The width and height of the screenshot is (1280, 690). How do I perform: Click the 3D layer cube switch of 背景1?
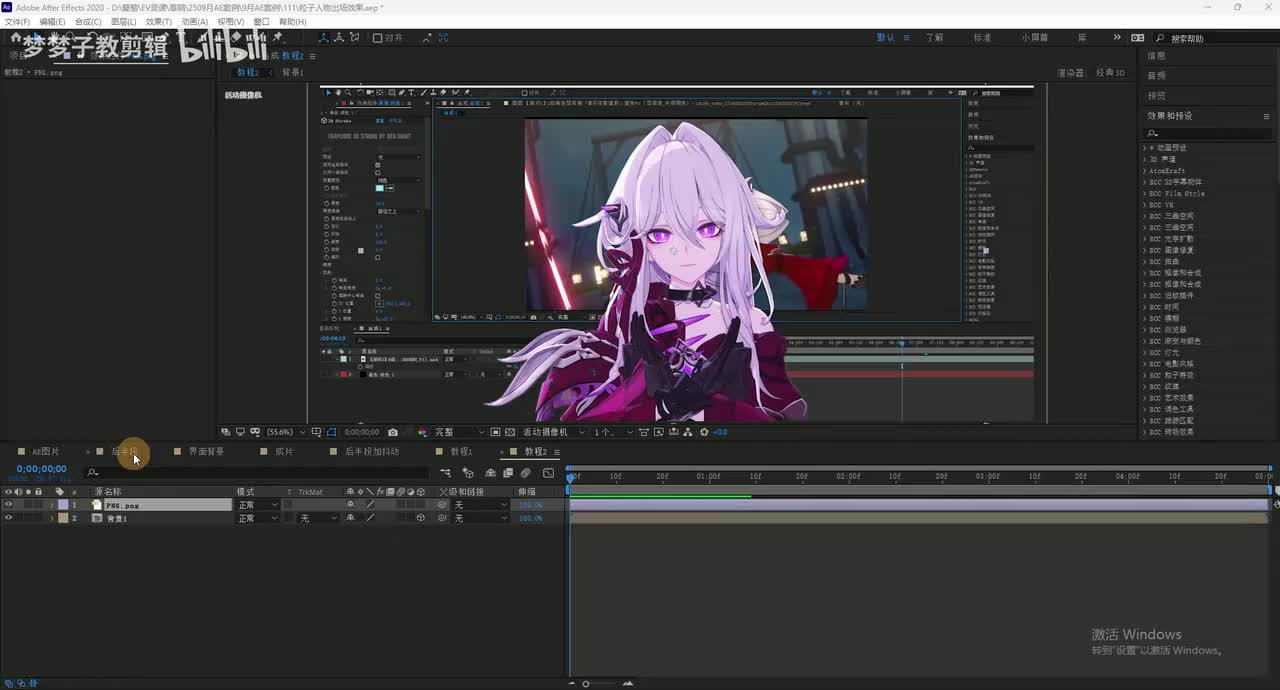click(420, 518)
